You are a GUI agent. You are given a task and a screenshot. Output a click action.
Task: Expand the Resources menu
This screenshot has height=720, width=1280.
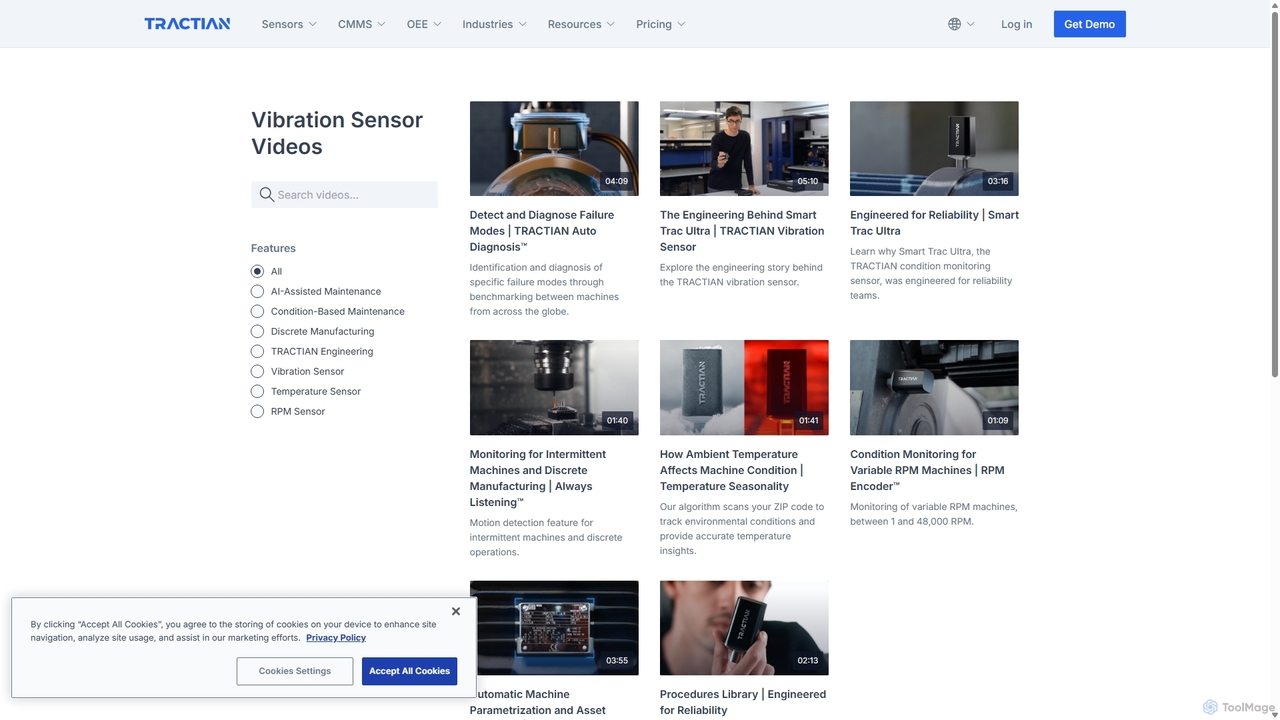pos(581,24)
